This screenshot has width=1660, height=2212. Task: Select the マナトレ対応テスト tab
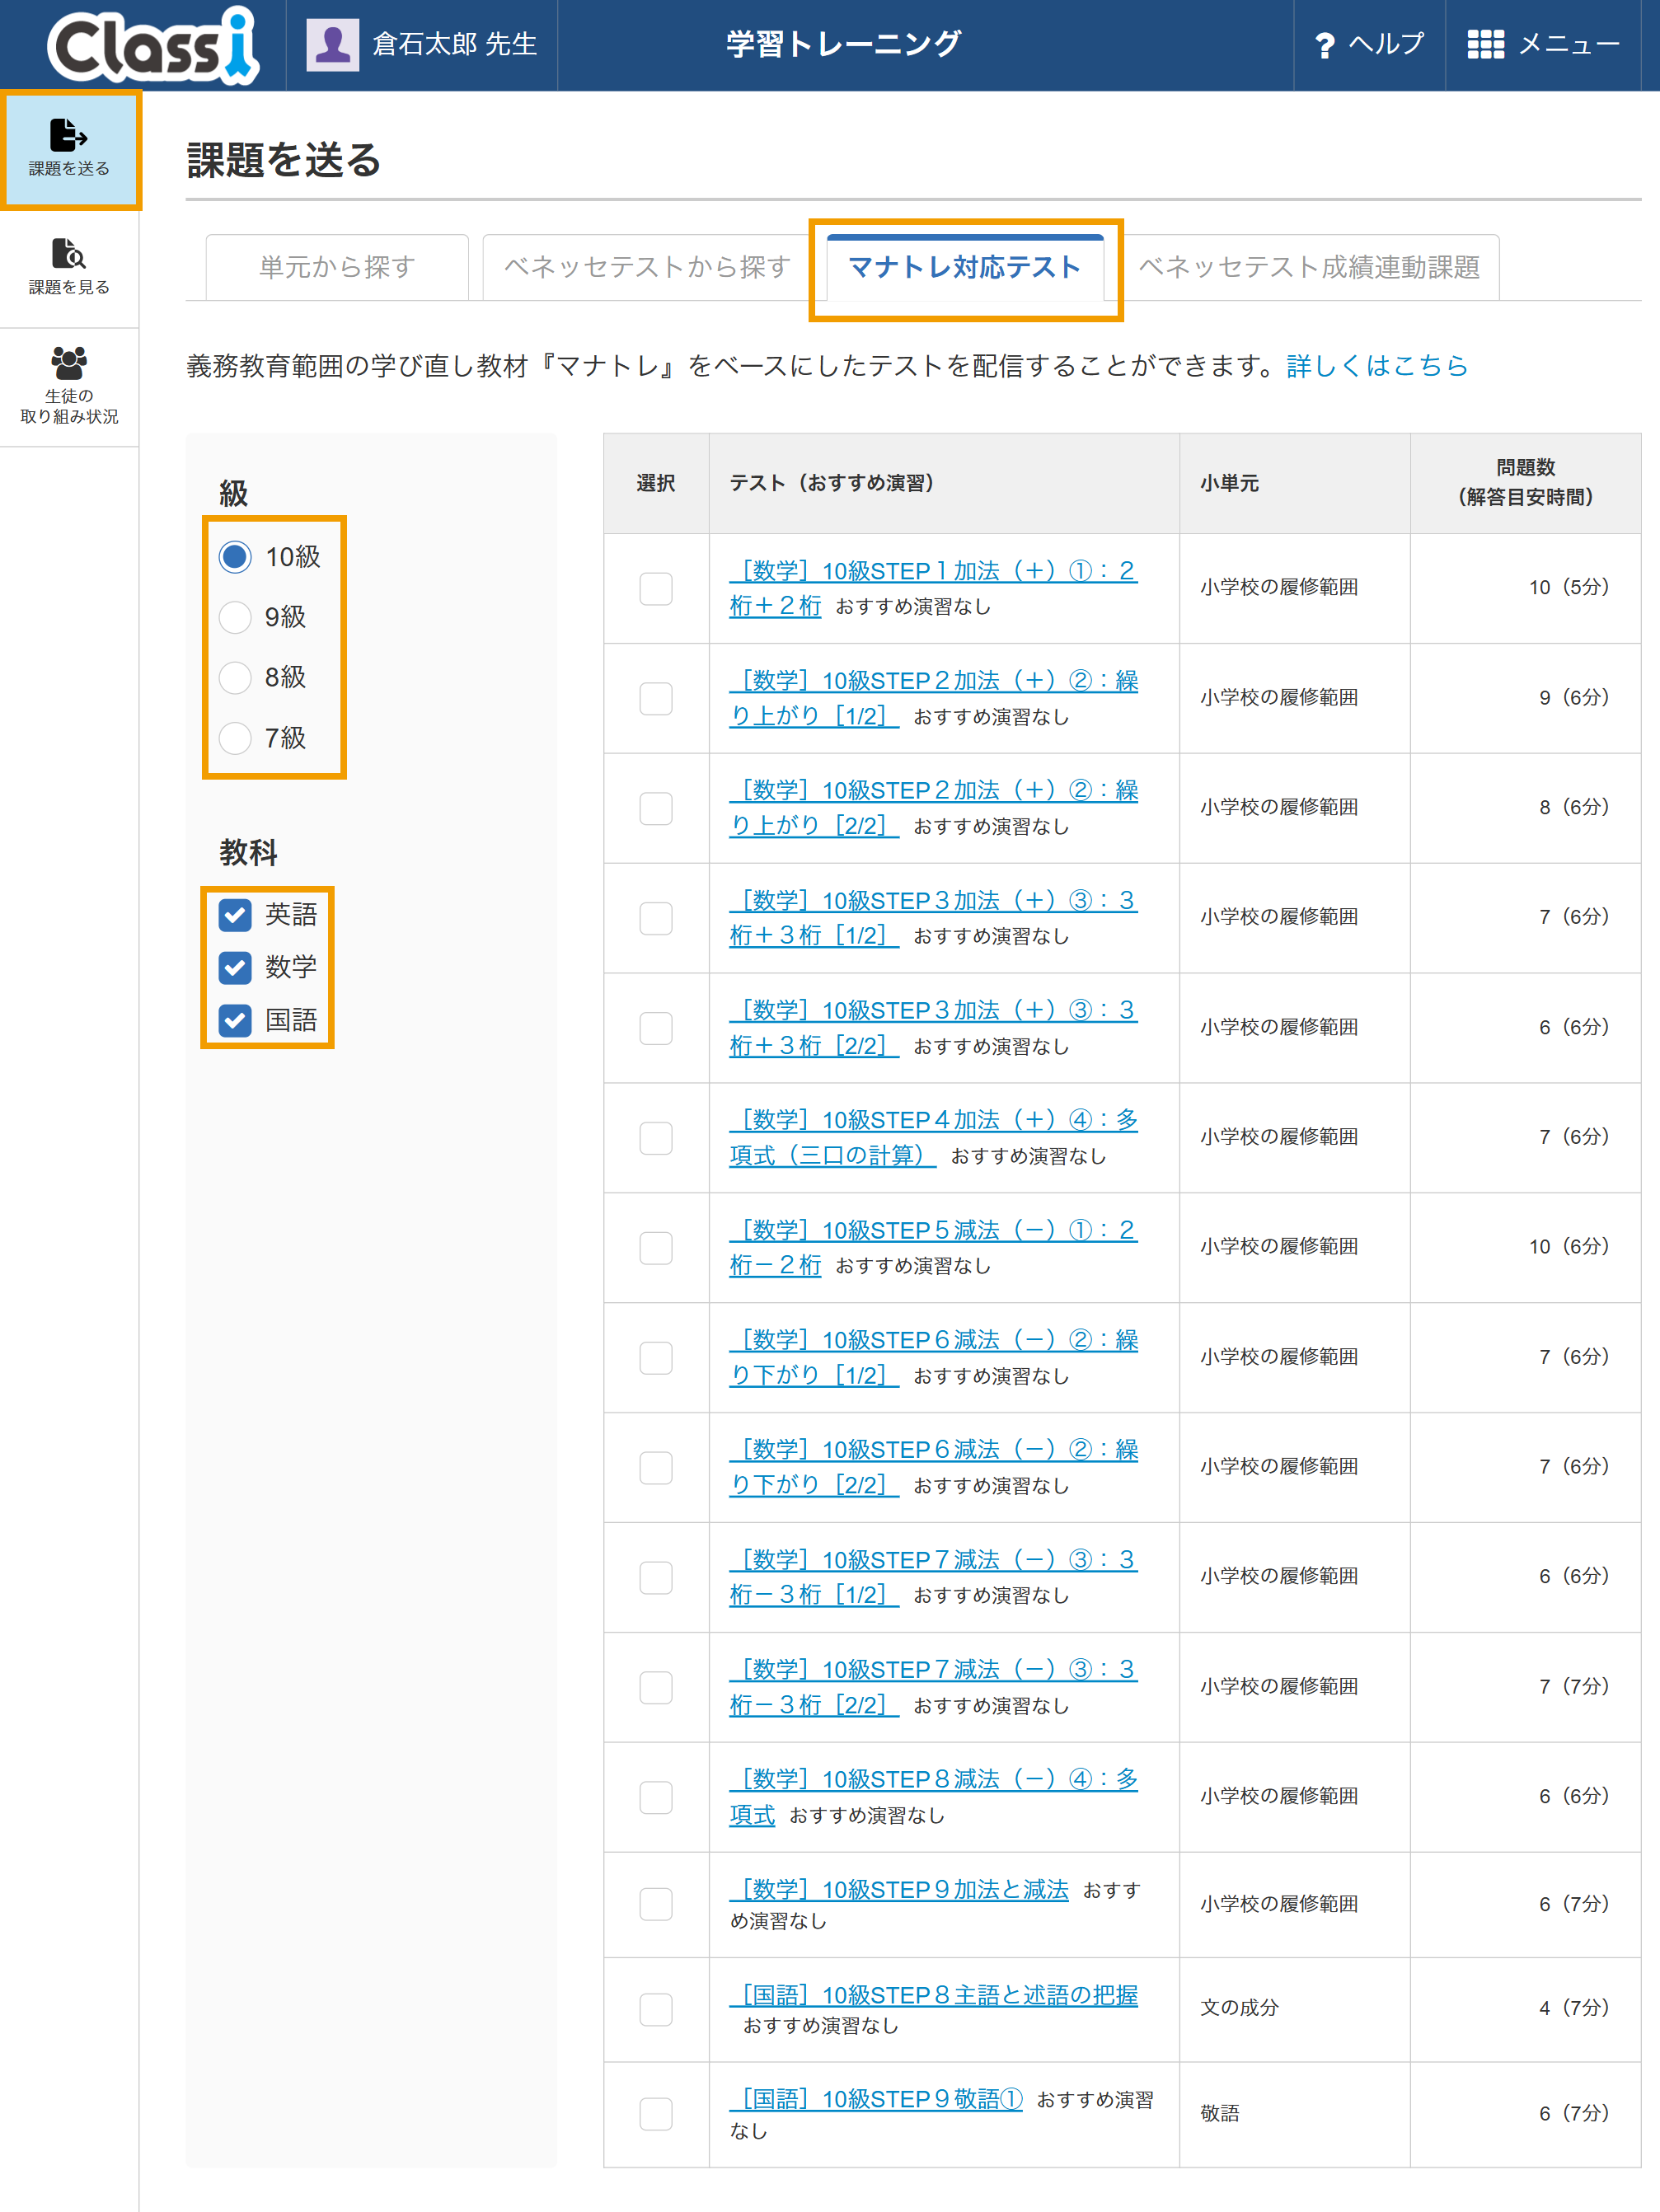(x=965, y=267)
